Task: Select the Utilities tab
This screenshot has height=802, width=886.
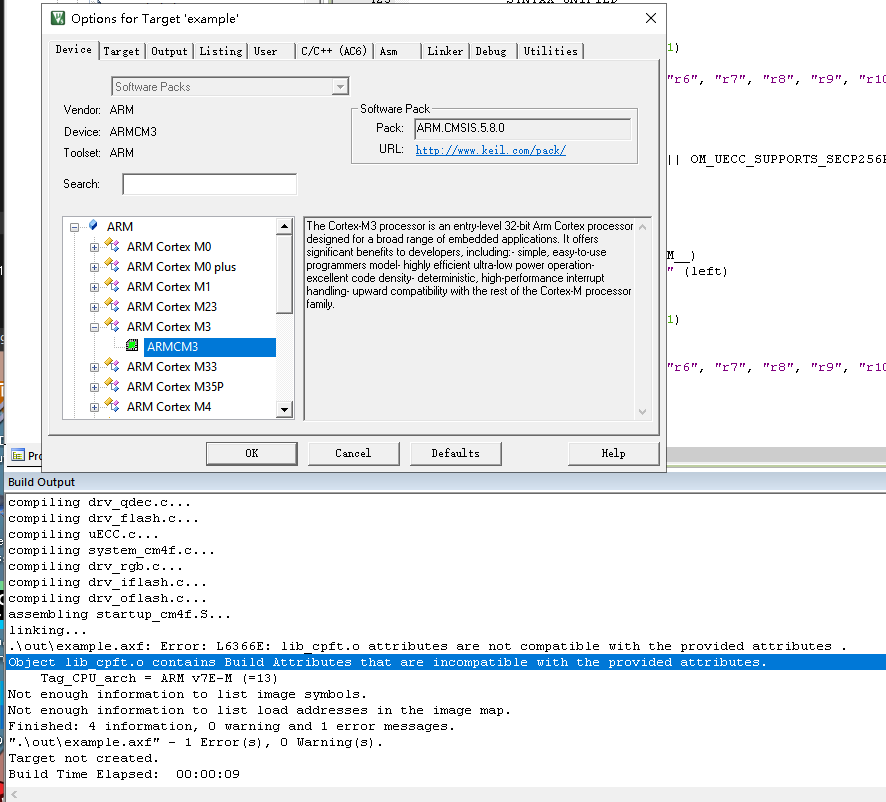Action: (551, 51)
